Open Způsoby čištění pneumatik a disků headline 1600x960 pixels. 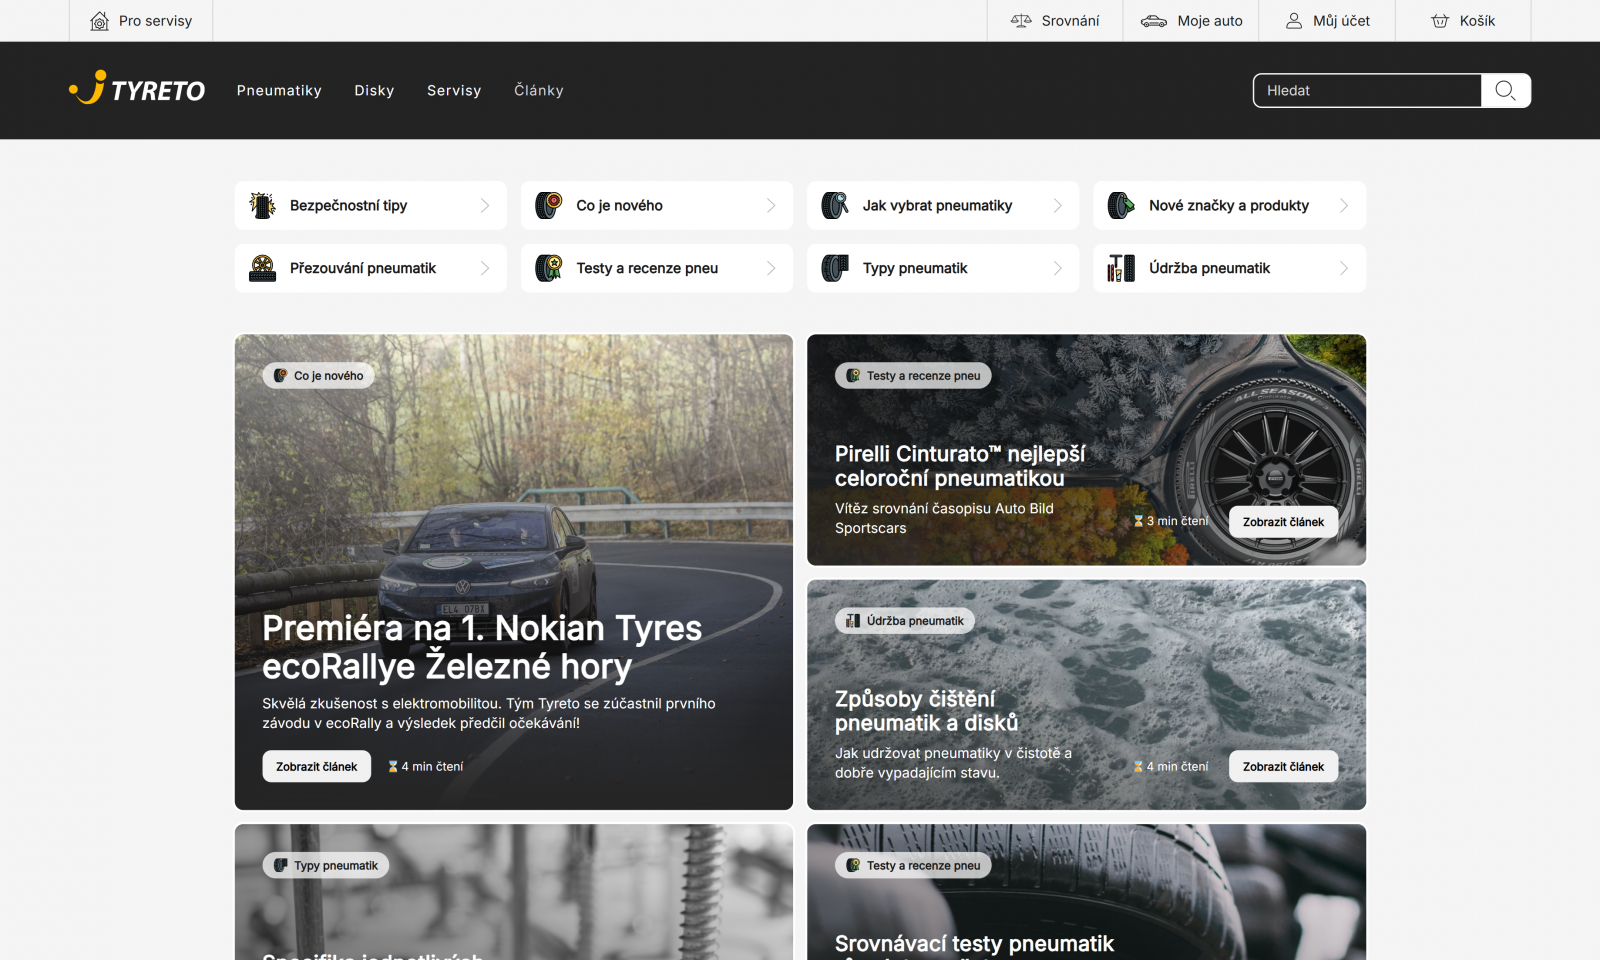point(926,711)
